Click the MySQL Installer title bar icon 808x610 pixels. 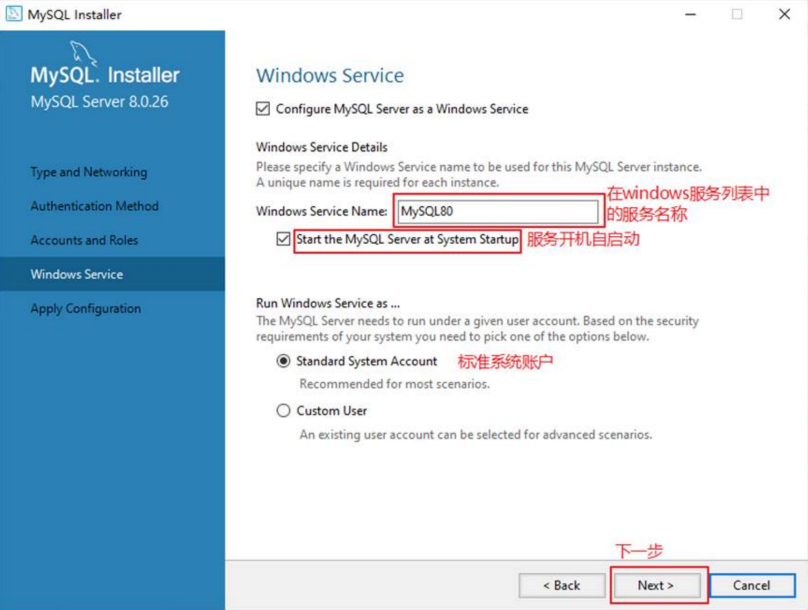[13, 14]
